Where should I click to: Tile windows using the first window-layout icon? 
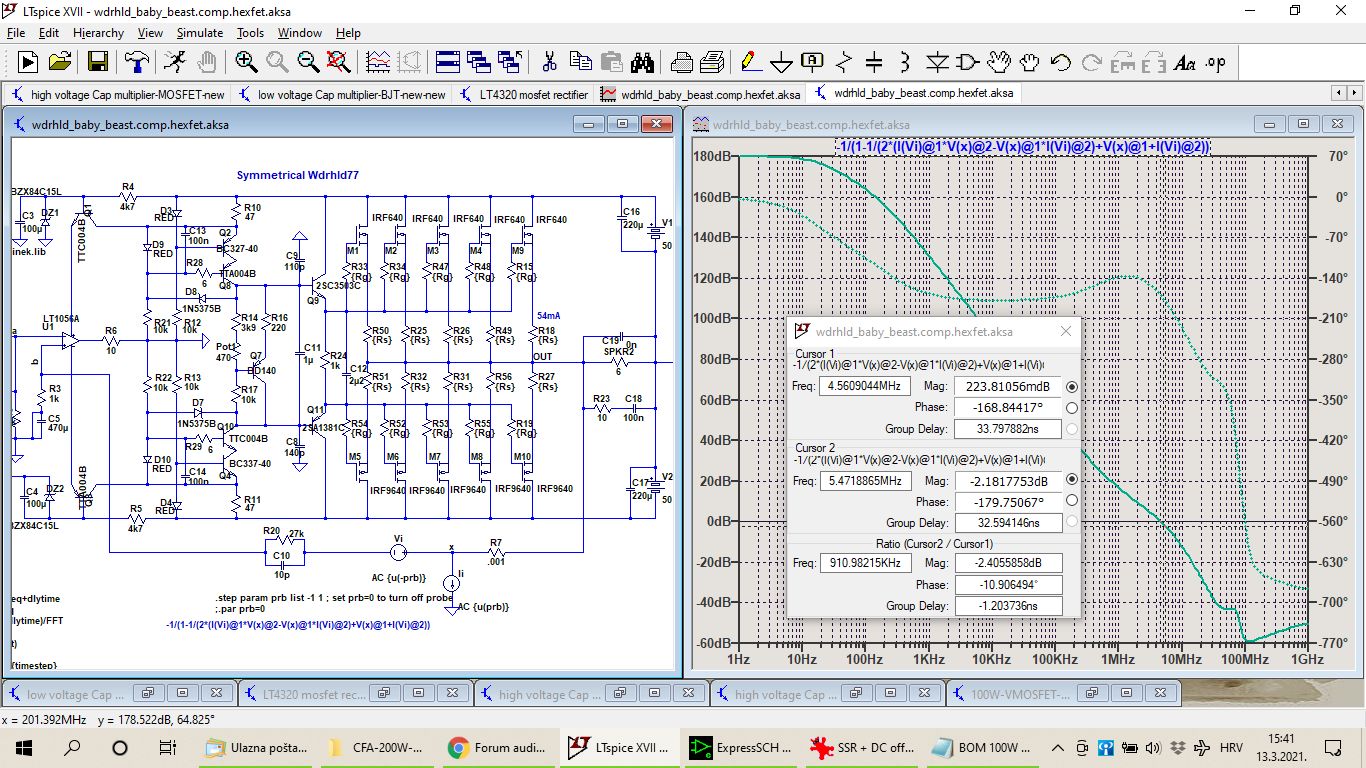coord(448,62)
